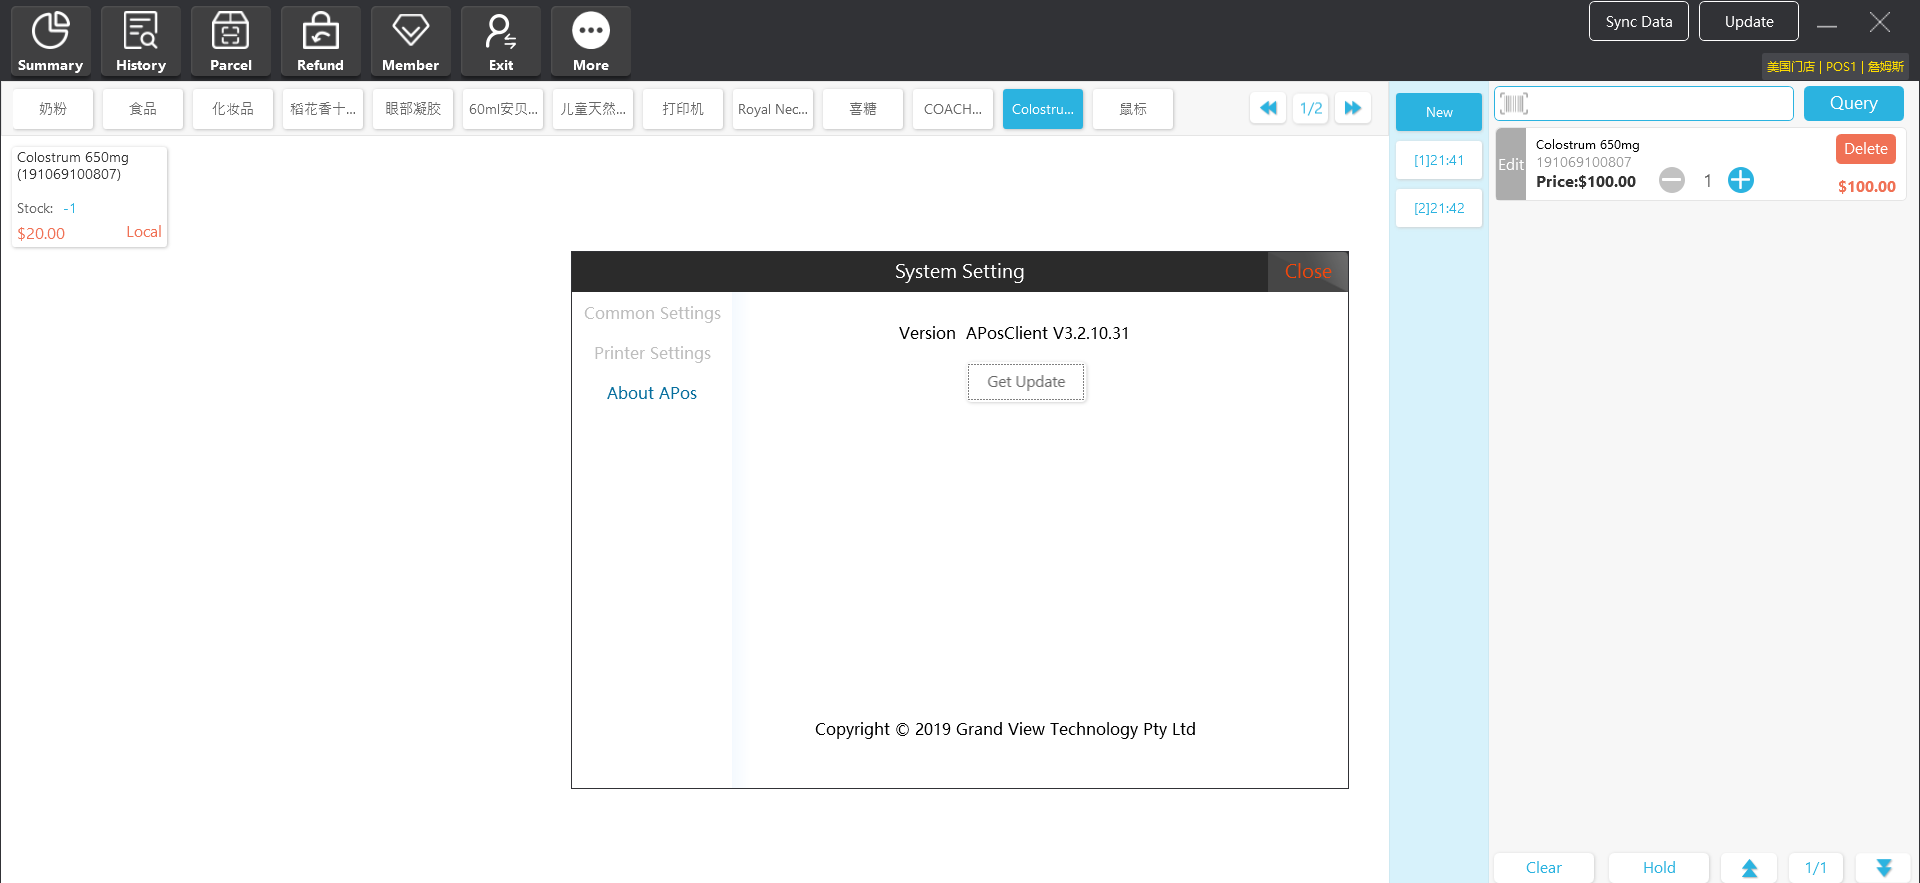Click the Exit user switch icon

(500, 32)
